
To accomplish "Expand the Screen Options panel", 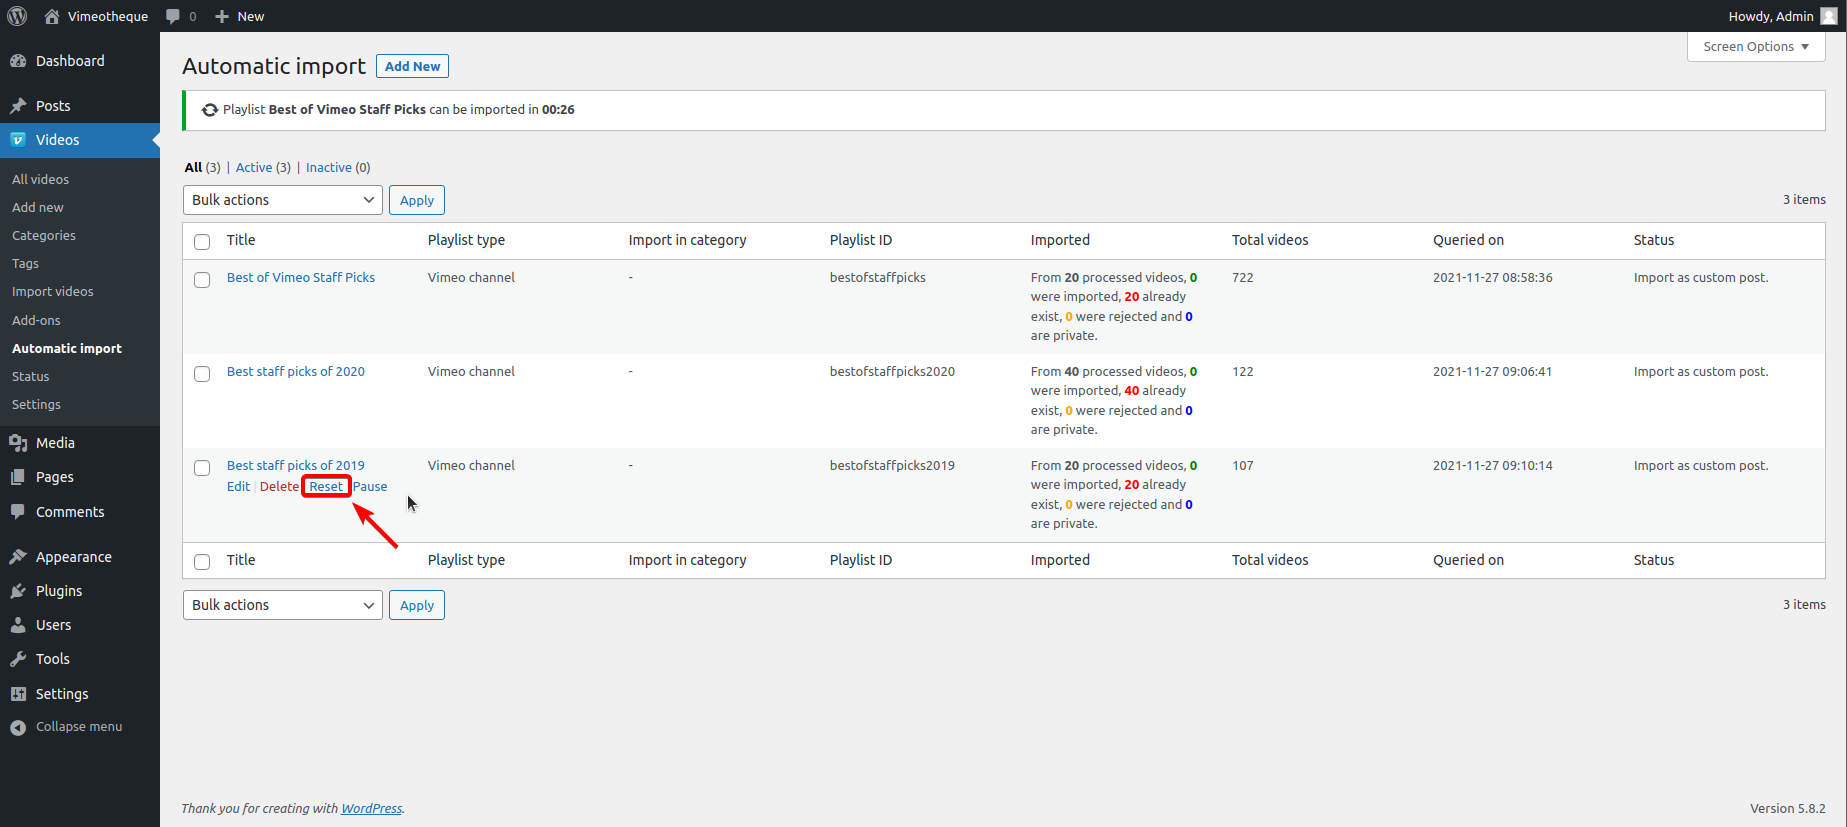I will click(x=1756, y=47).
